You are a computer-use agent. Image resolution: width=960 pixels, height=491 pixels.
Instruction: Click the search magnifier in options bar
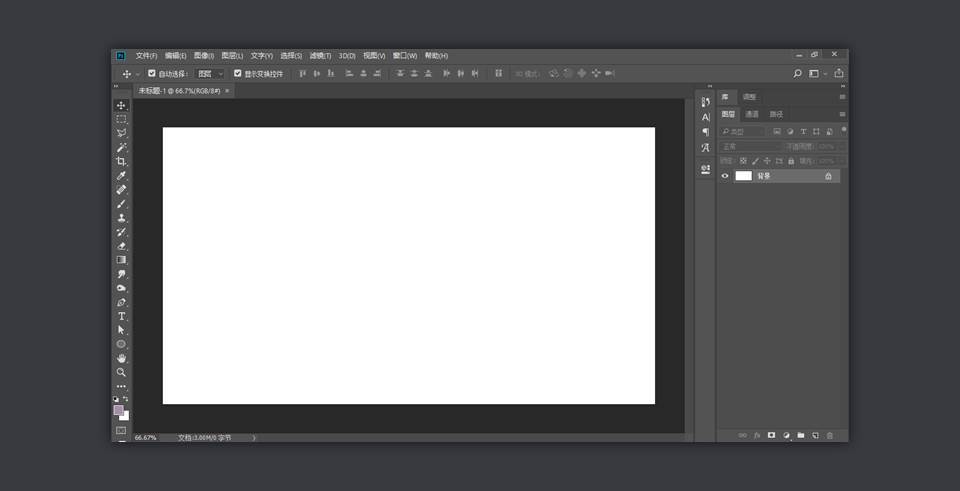point(797,73)
